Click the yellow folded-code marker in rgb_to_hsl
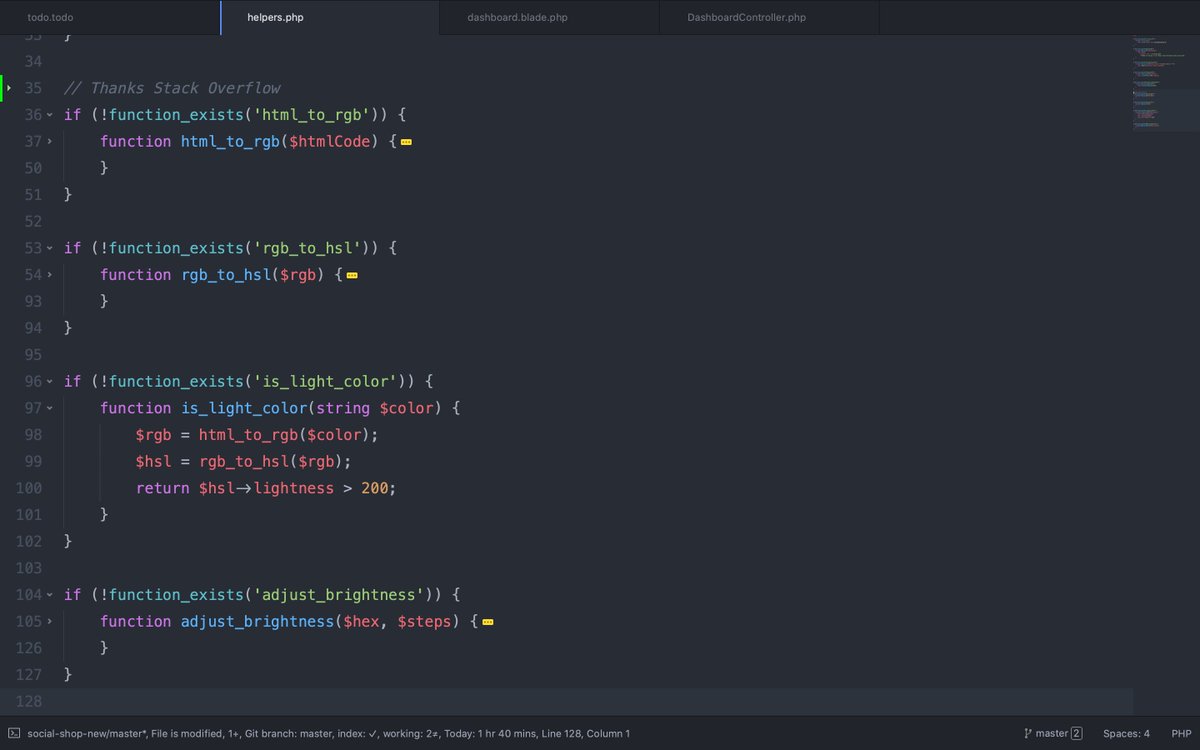The height and width of the screenshot is (750, 1200). [352, 274]
